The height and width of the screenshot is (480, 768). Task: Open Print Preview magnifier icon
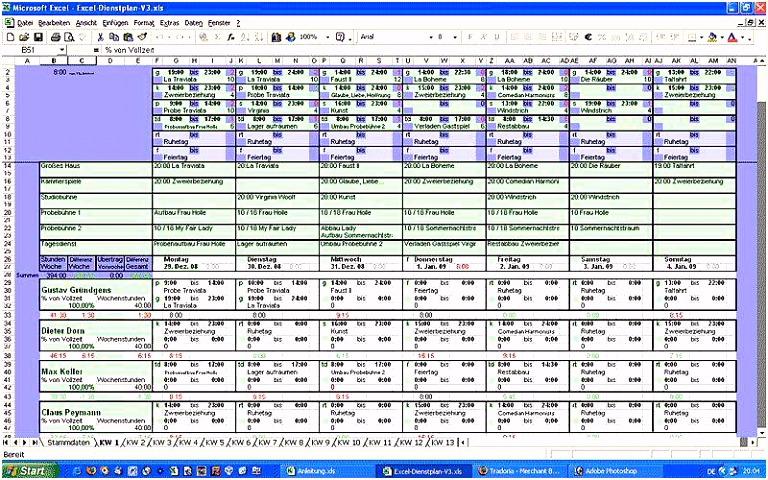point(69,37)
